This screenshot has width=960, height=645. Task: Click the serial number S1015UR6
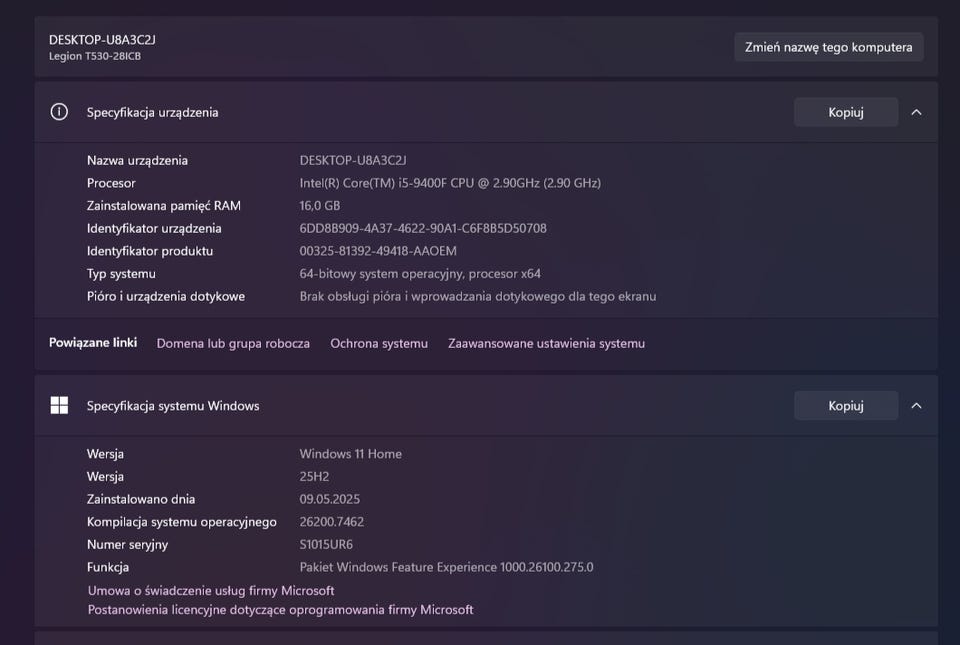point(326,545)
